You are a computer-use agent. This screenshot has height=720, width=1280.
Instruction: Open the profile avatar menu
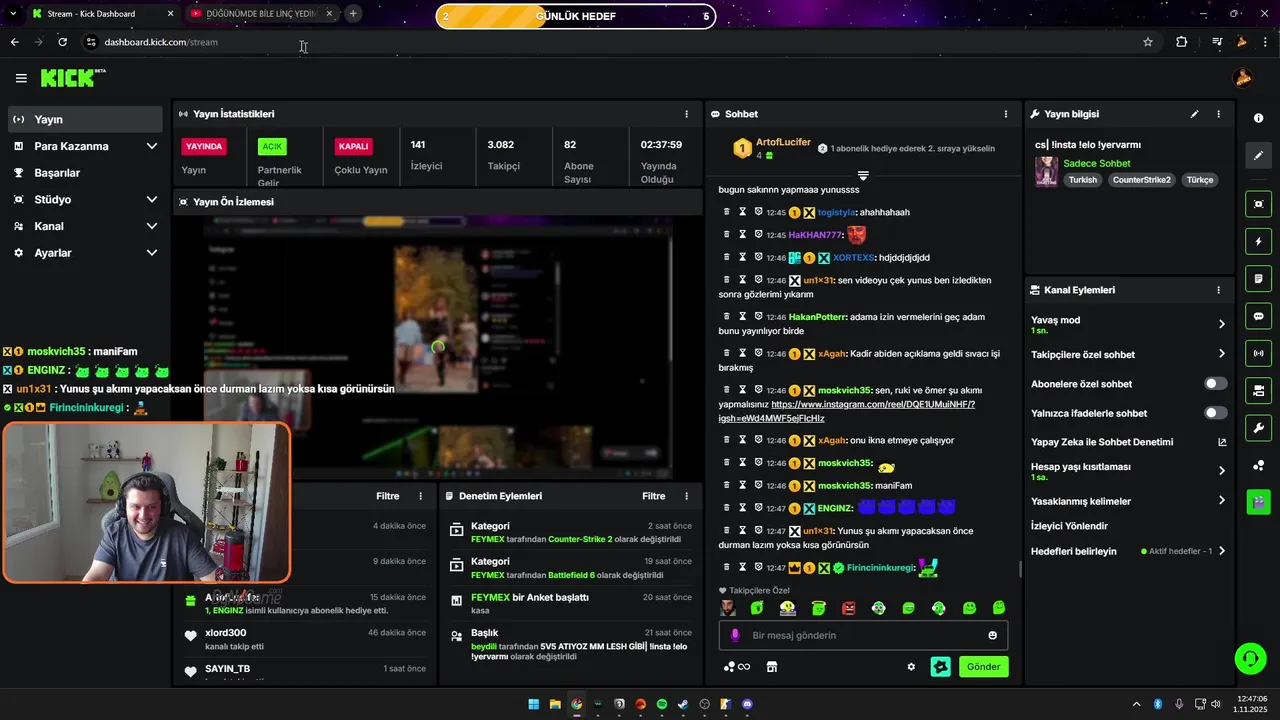1243,78
